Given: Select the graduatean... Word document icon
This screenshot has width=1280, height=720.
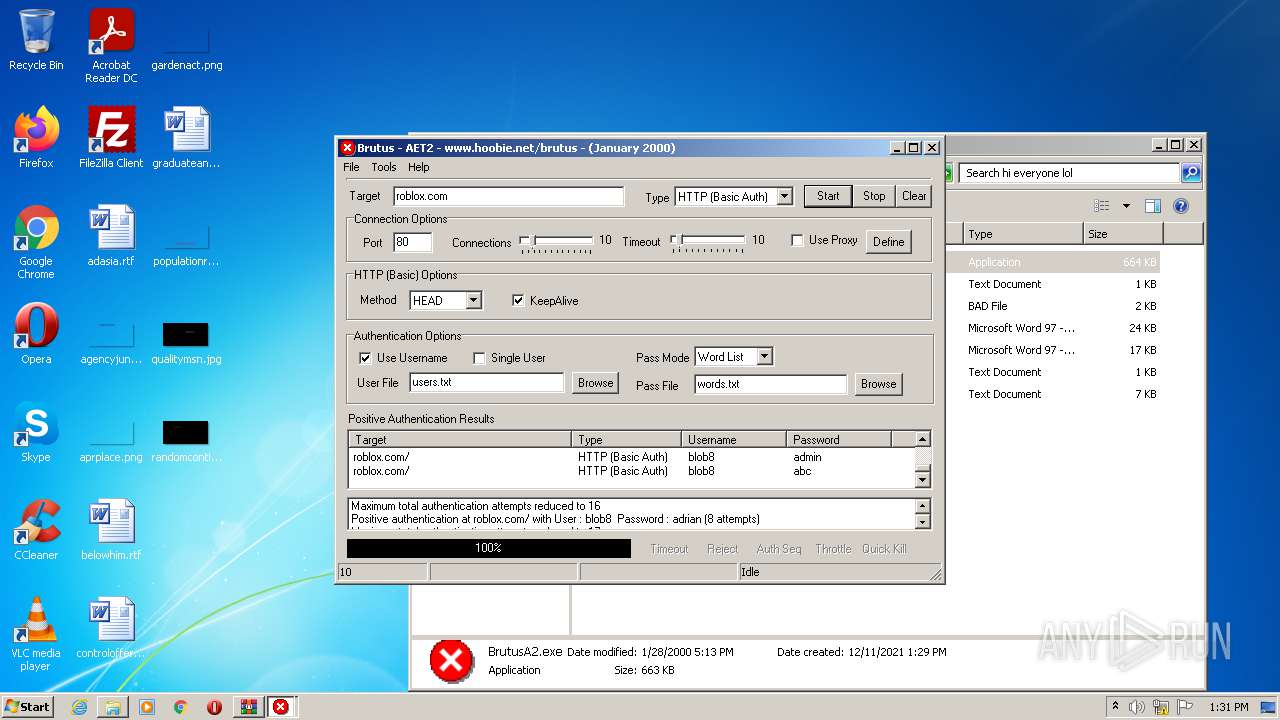Looking at the screenshot, I should 186,138.
